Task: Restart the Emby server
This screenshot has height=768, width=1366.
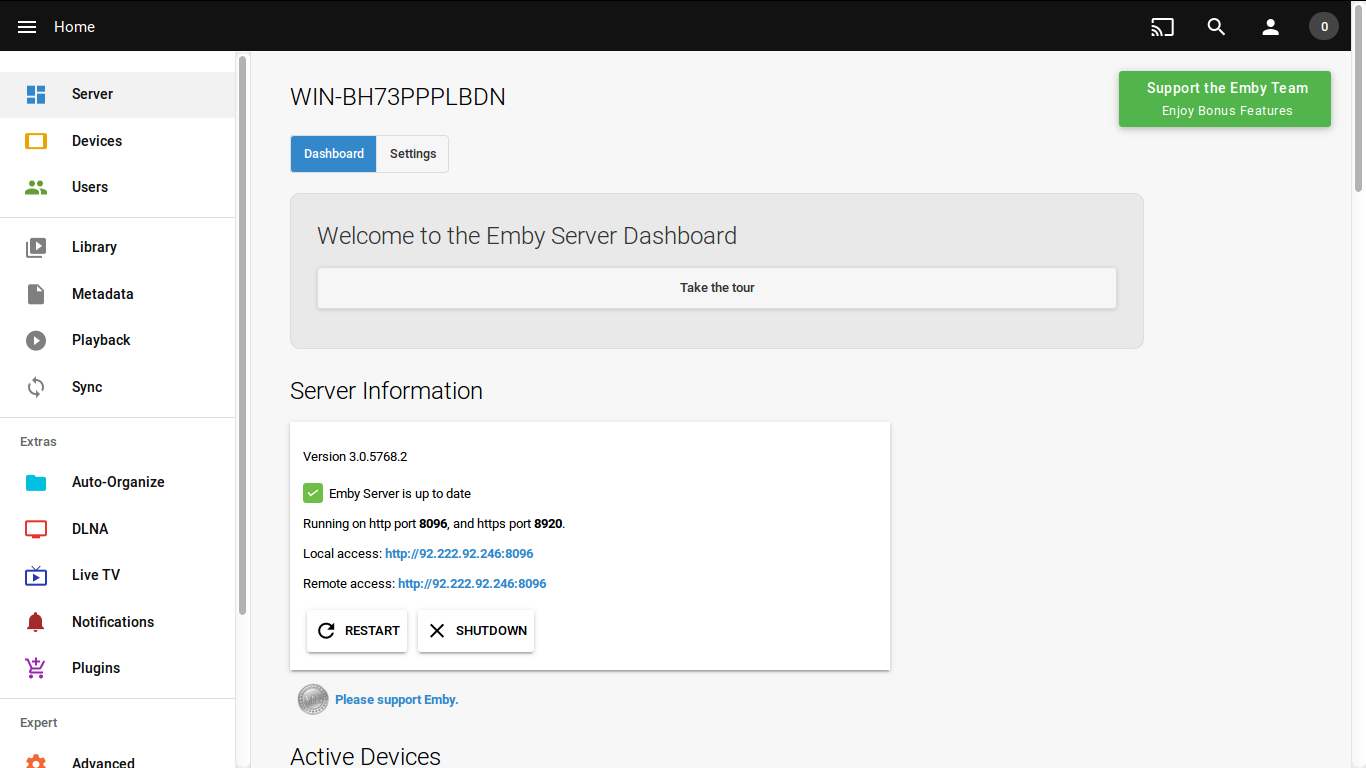Action: pyautogui.click(x=357, y=631)
